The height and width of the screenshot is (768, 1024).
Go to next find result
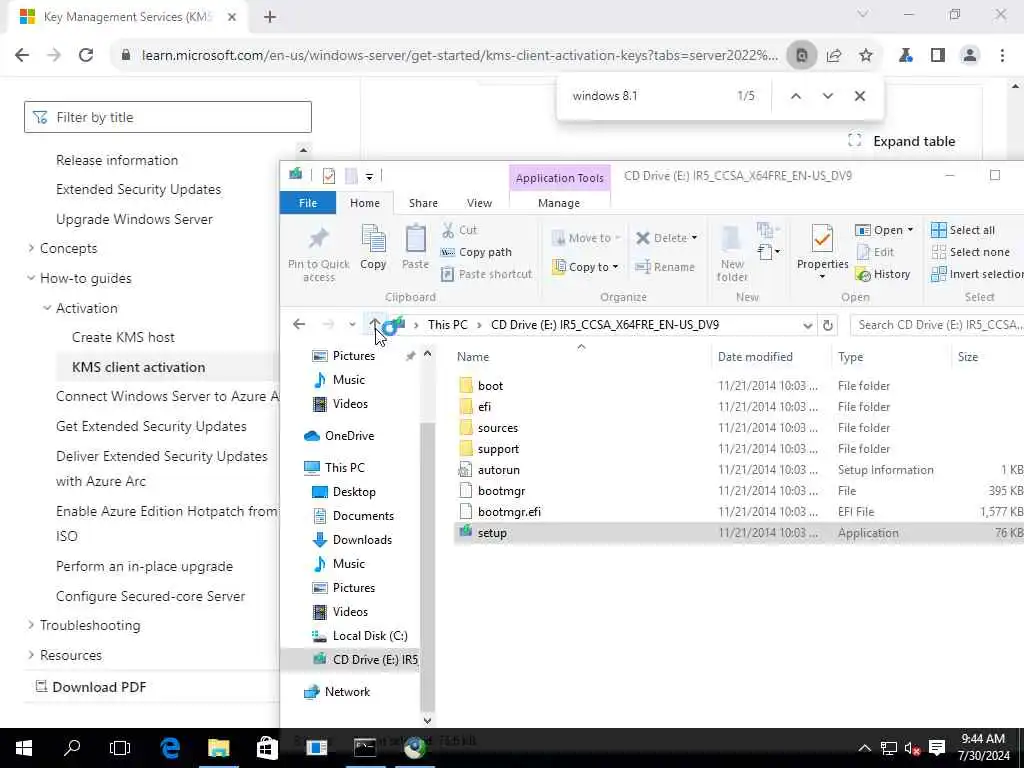[x=827, y=96]
